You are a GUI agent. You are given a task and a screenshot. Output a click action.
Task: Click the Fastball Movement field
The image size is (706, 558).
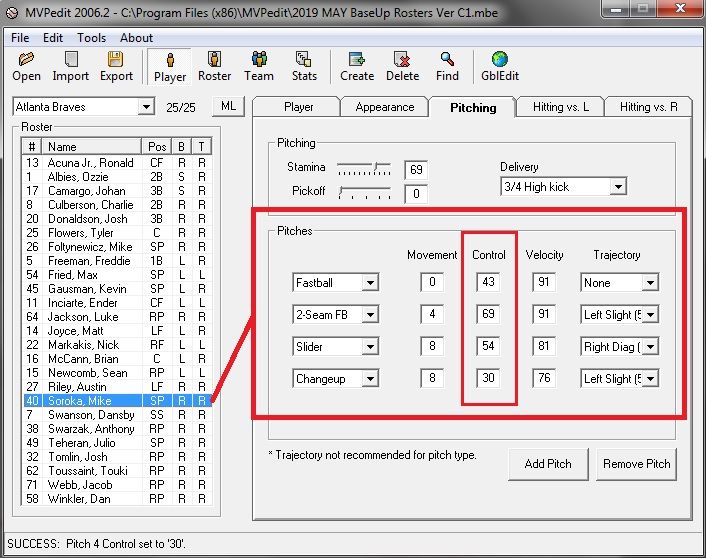point(432,282)
